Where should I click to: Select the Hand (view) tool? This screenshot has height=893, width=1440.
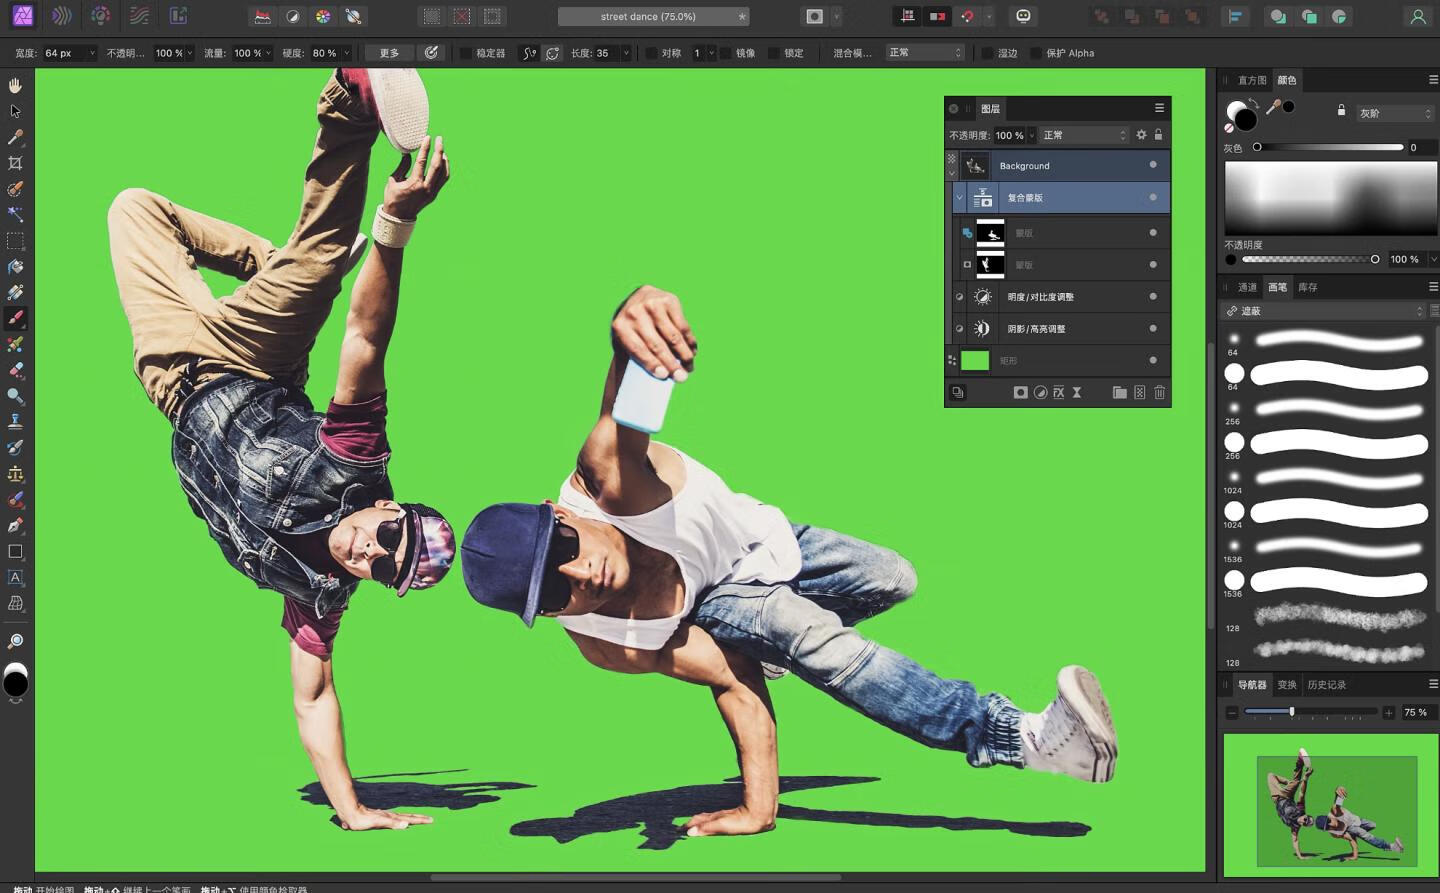15,86
